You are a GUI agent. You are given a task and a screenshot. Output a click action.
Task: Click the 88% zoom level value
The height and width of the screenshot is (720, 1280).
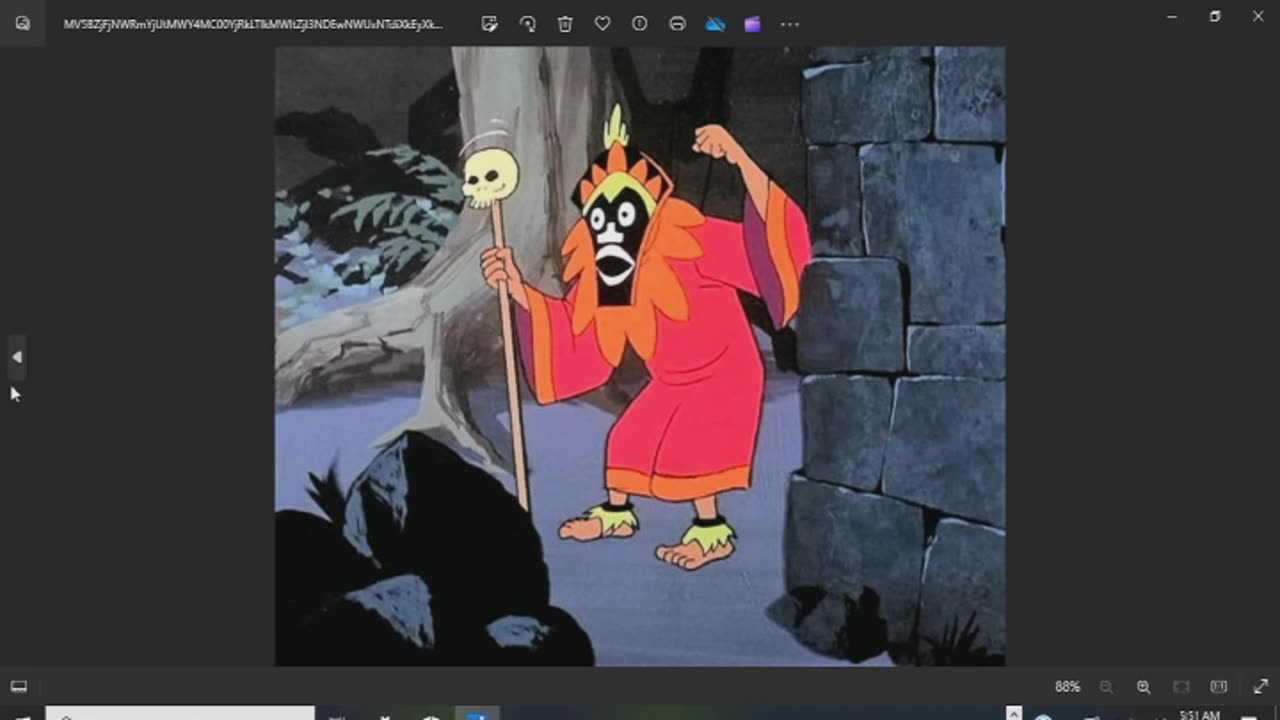[x=1067, y=687]
